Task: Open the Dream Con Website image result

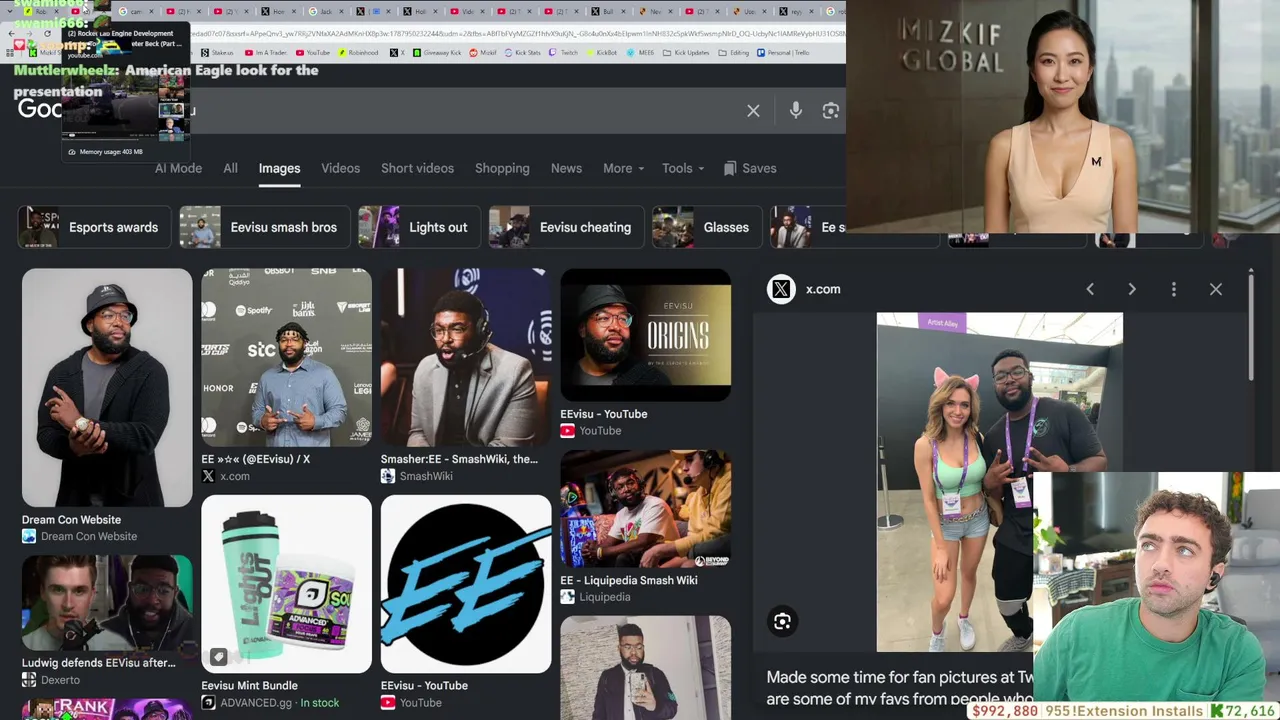Action: tap(107, 387)
